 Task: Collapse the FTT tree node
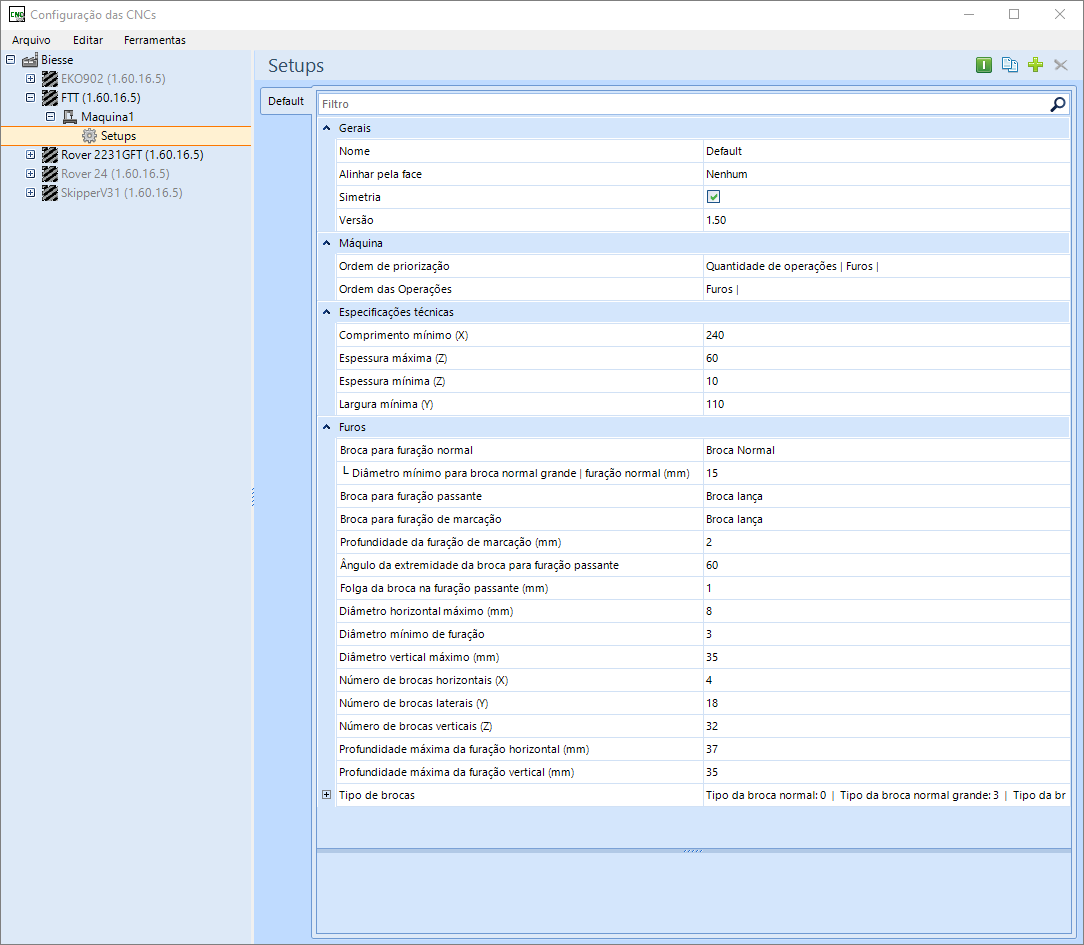(x=30, y=97)
